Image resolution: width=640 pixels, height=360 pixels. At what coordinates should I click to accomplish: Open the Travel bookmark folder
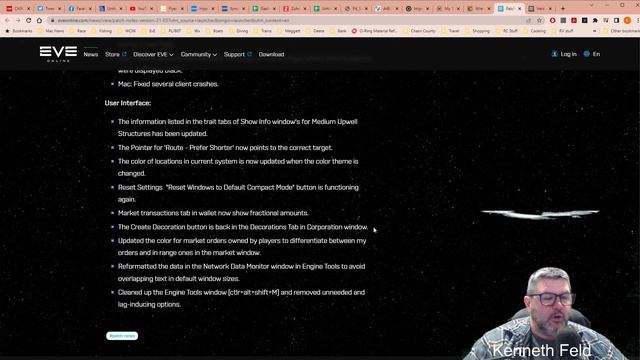pos(450,31)
